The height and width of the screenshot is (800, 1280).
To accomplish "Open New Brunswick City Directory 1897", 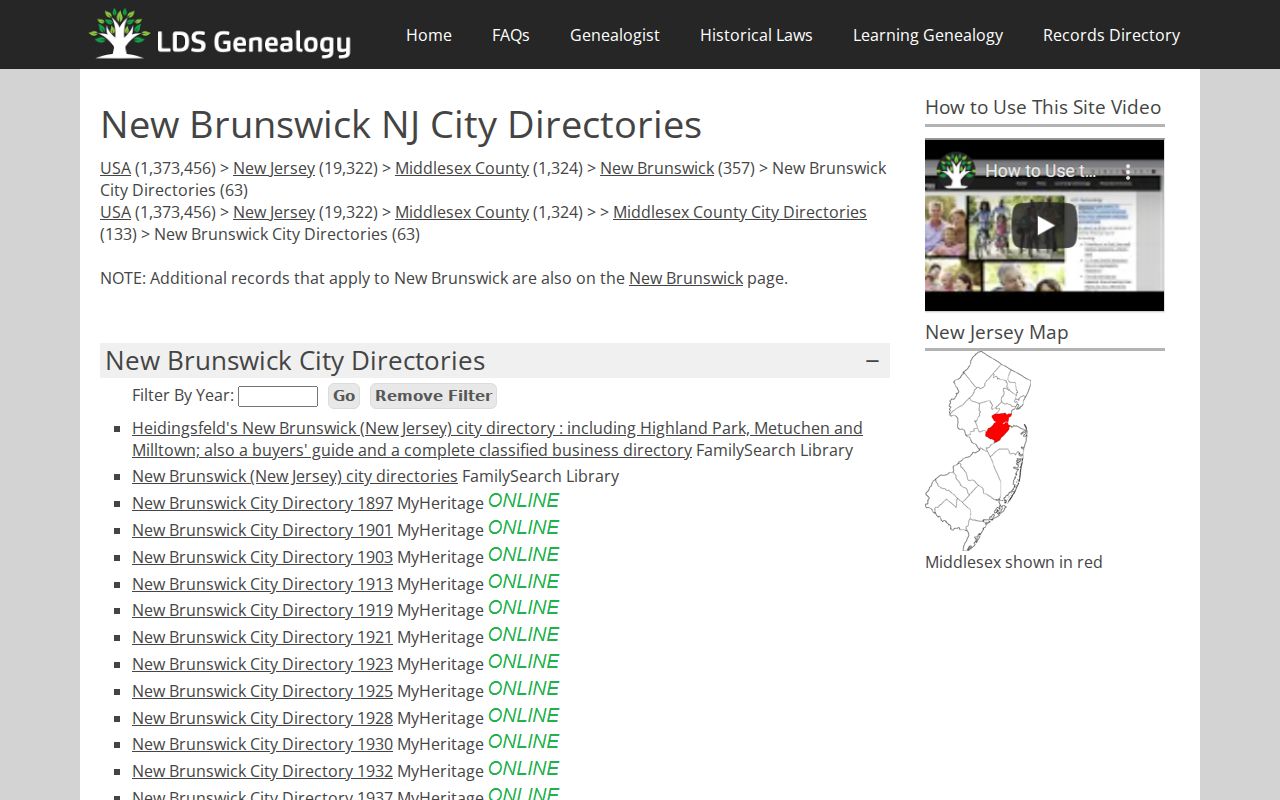I will click(x=262, y=503).
